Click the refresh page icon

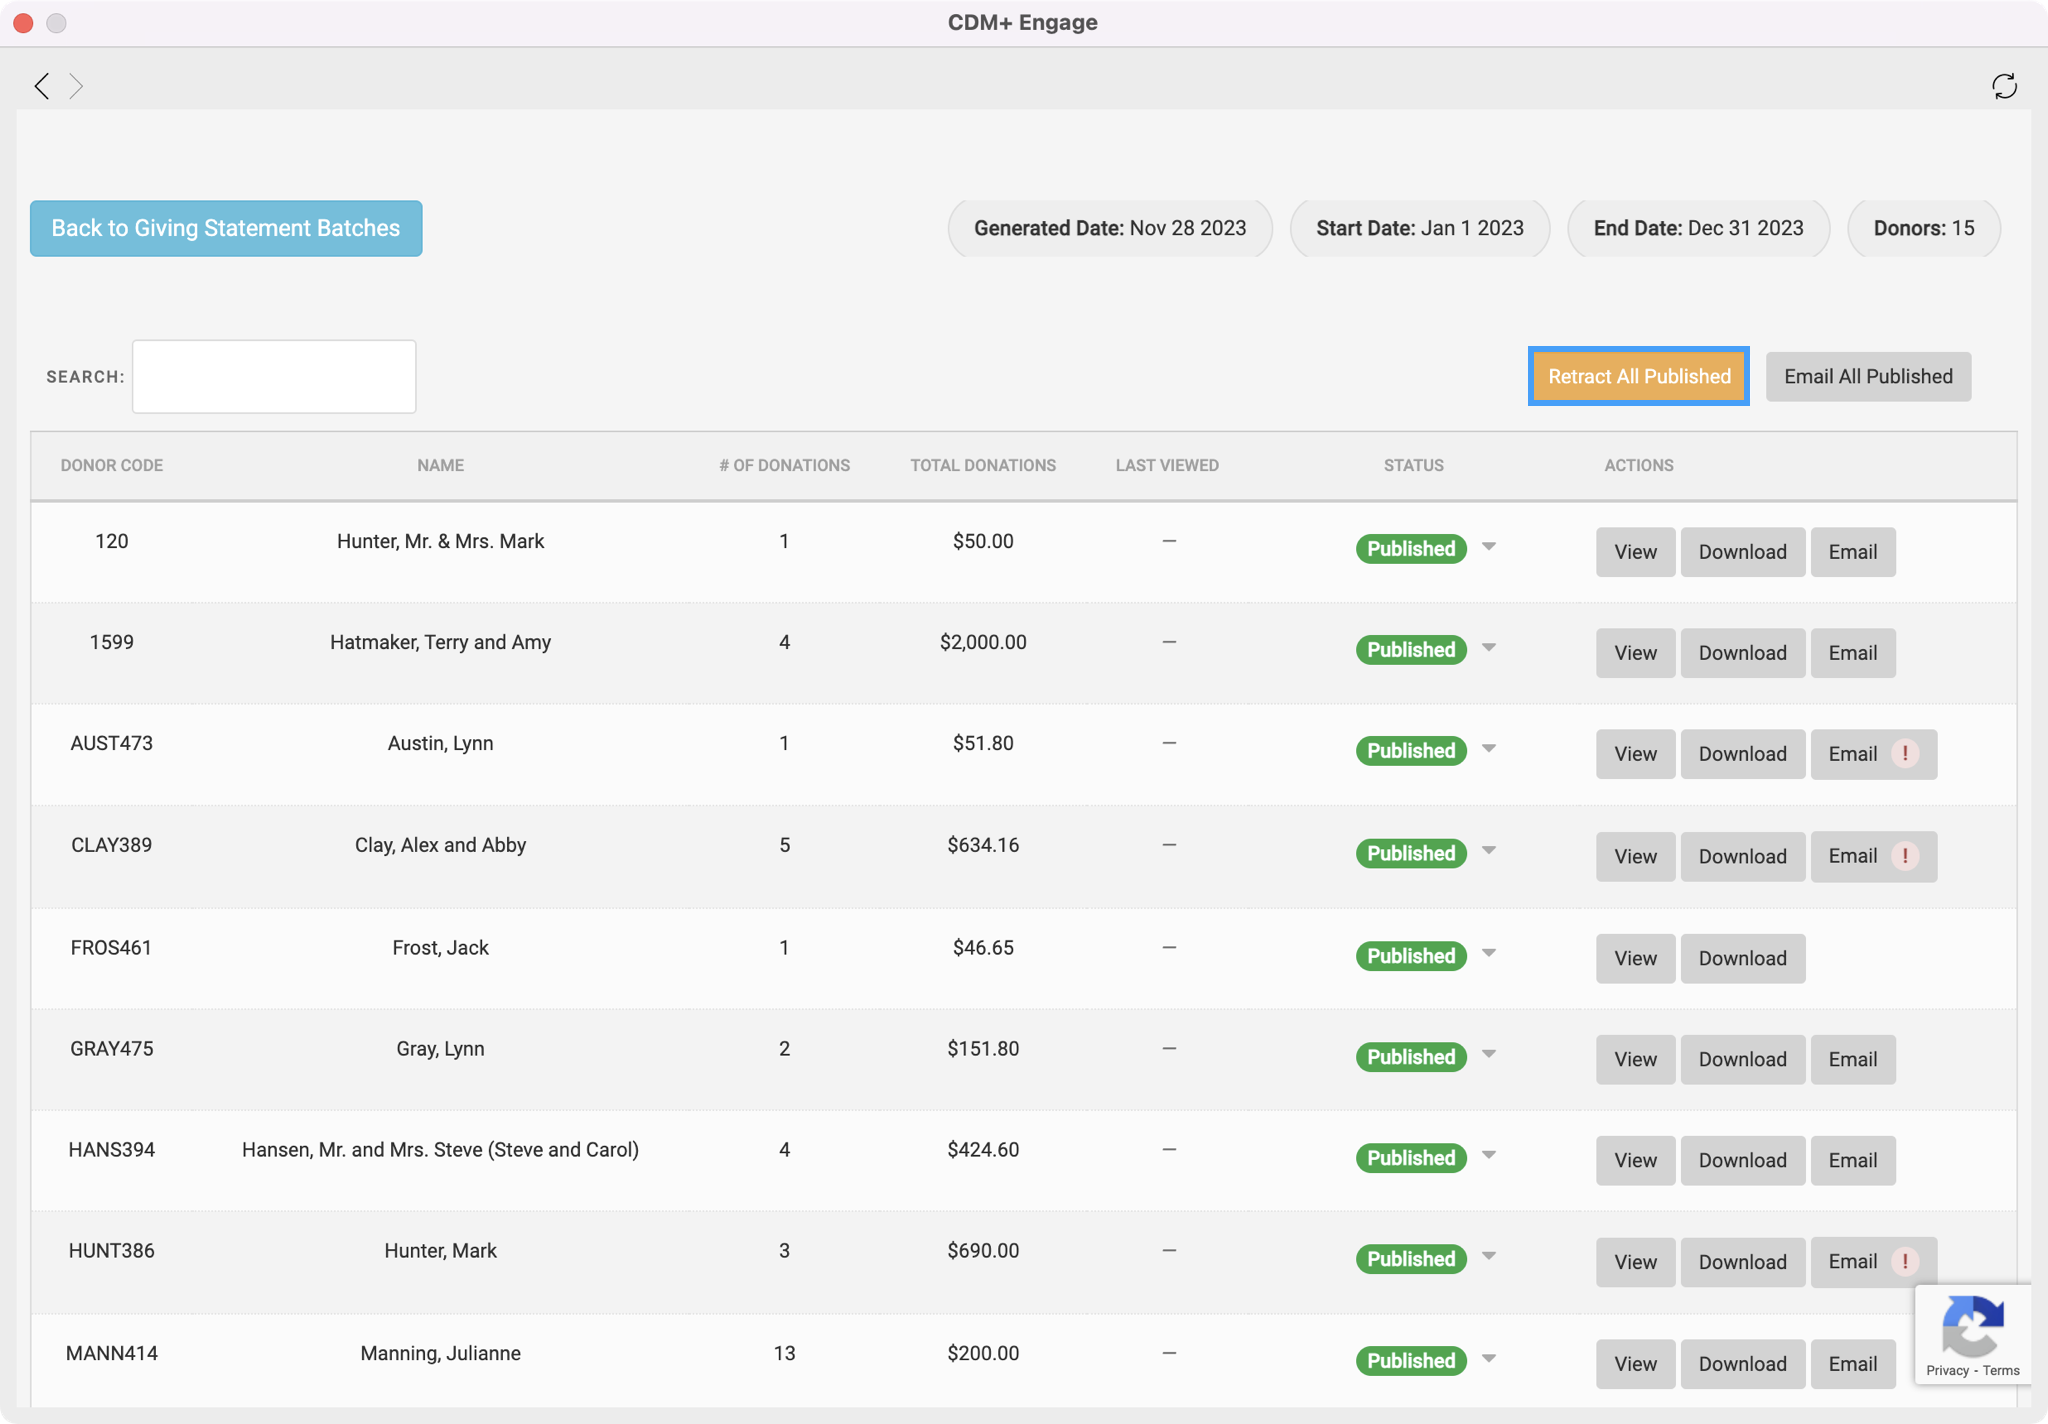click(2004, 86)
